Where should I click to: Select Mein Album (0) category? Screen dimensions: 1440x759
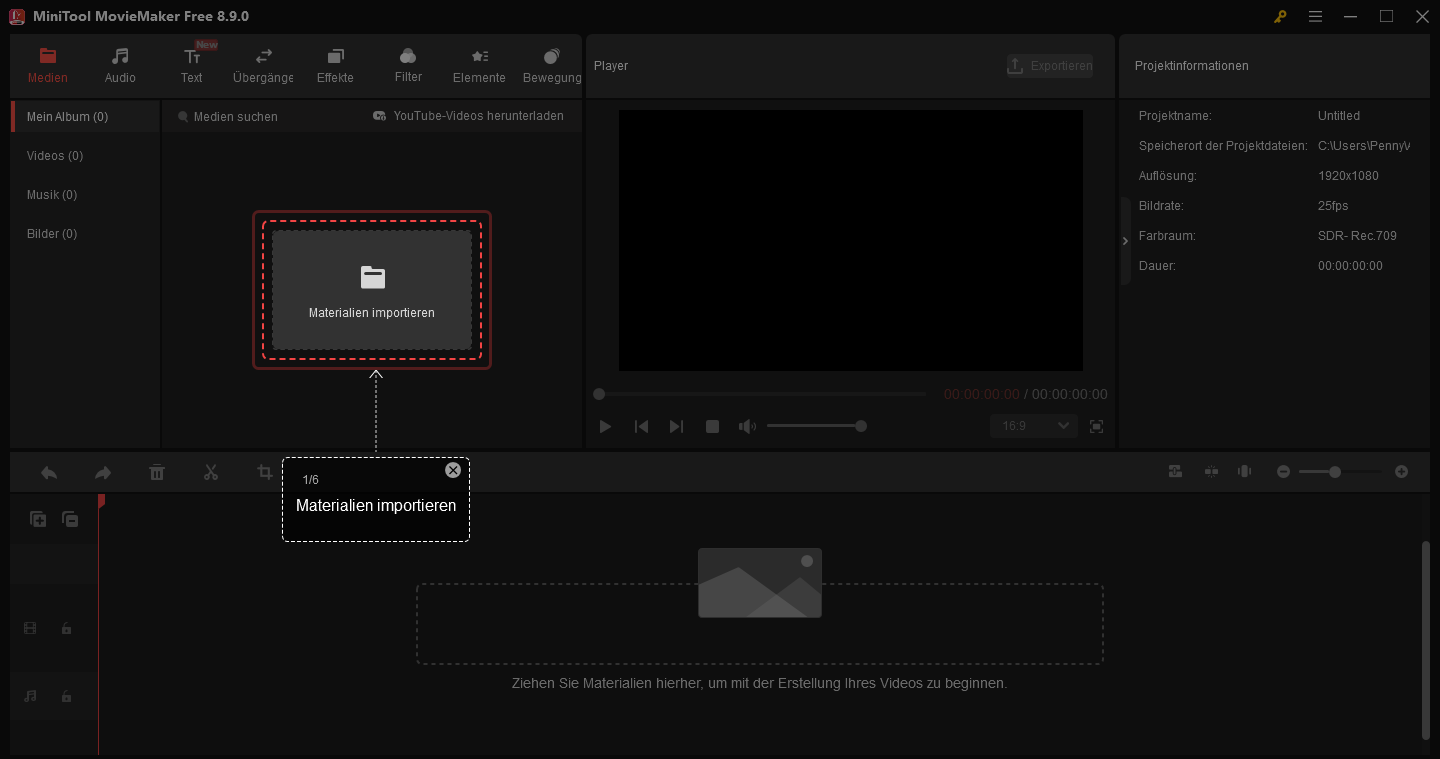click(86, 117)
